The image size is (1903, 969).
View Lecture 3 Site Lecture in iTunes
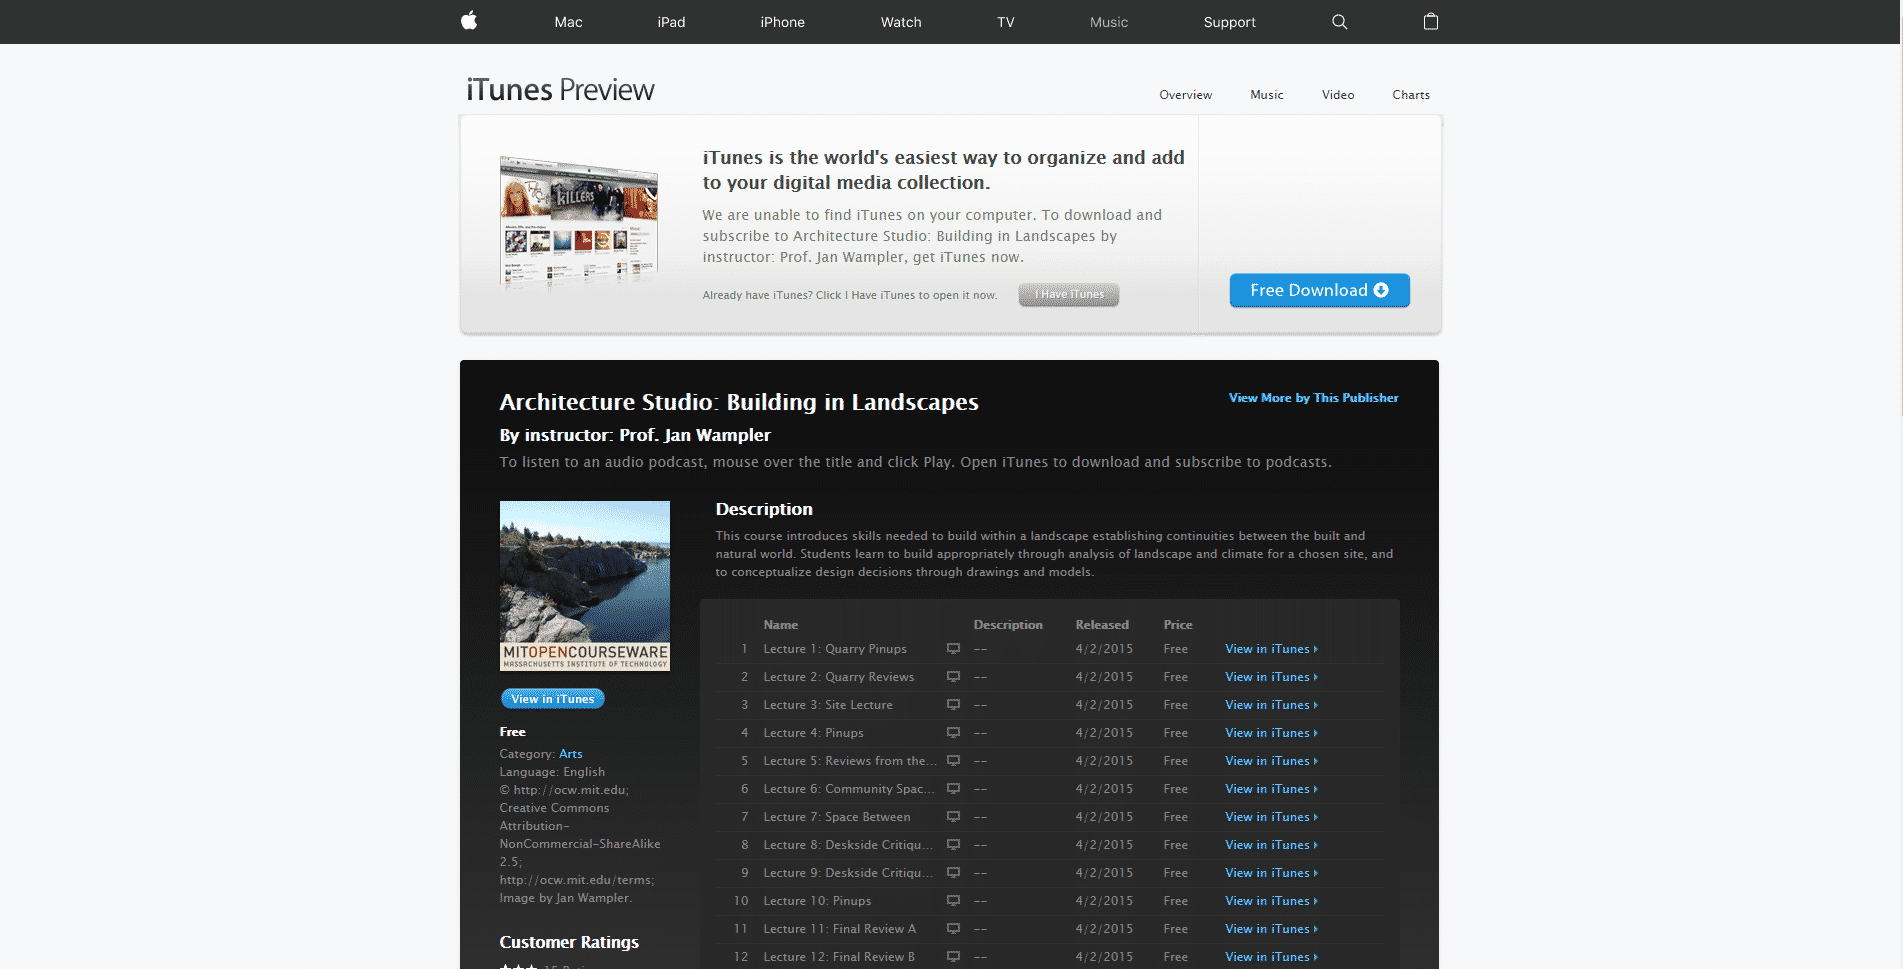[x=1271, y=705]
